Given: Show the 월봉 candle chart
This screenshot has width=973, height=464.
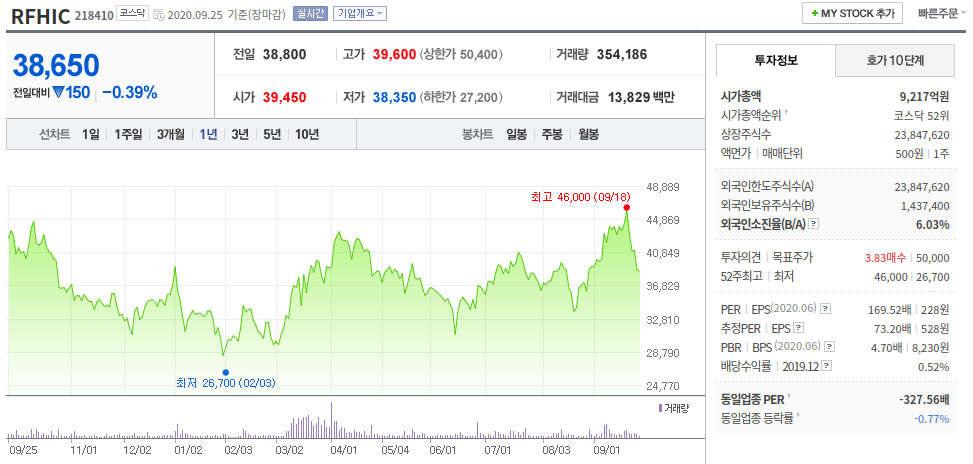Looking at the screenshot, I should (588, 134).
